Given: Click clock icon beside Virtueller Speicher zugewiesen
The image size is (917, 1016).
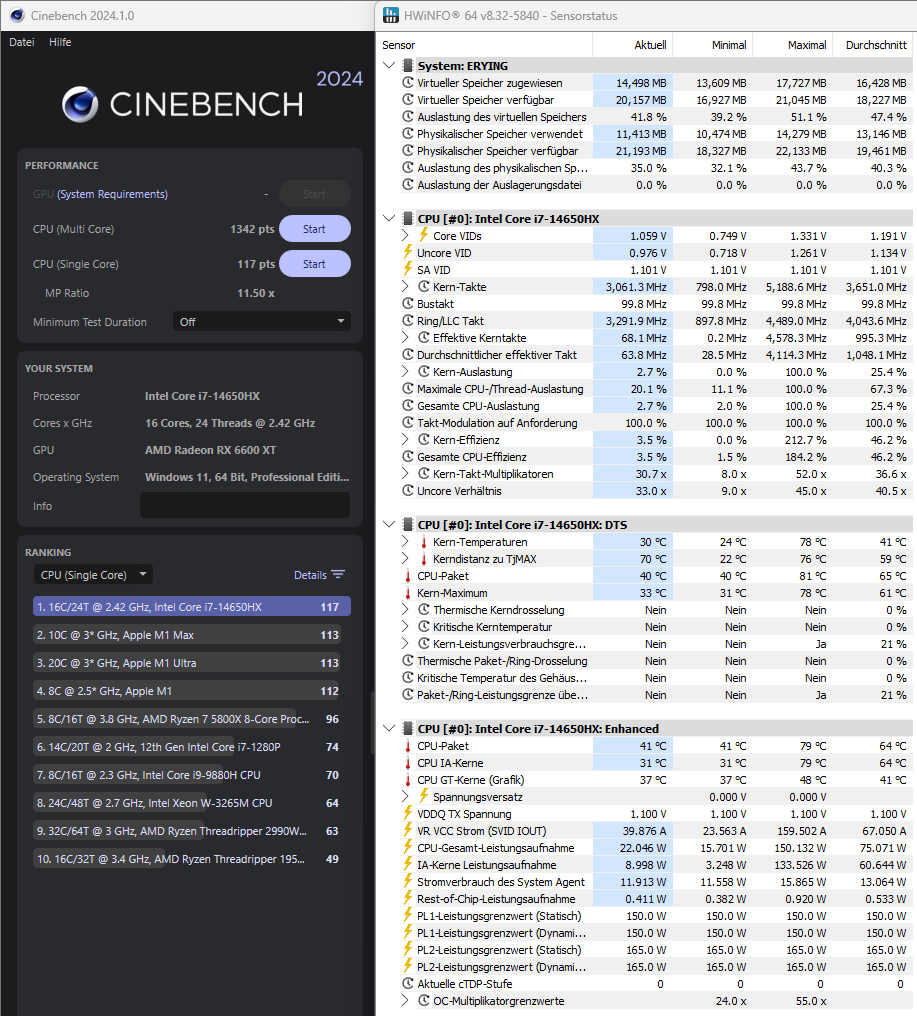Looking at the screenshot, I should coord(408,82).
